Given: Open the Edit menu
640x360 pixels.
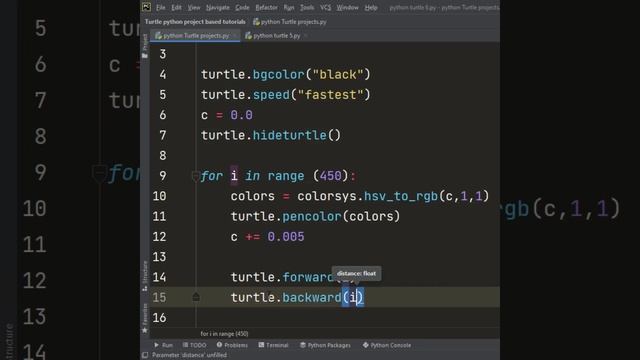Looking at the screenshot, I should [176, 7].
